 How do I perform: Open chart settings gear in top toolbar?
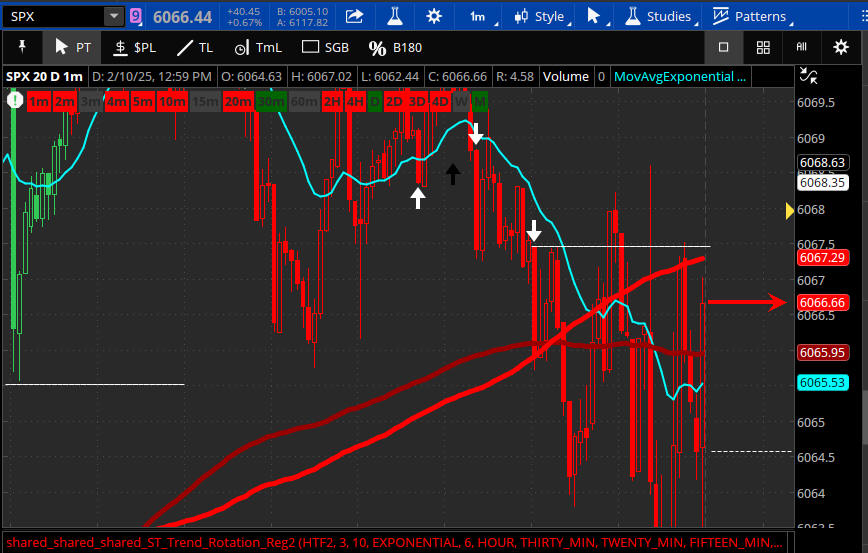[433, 16]
